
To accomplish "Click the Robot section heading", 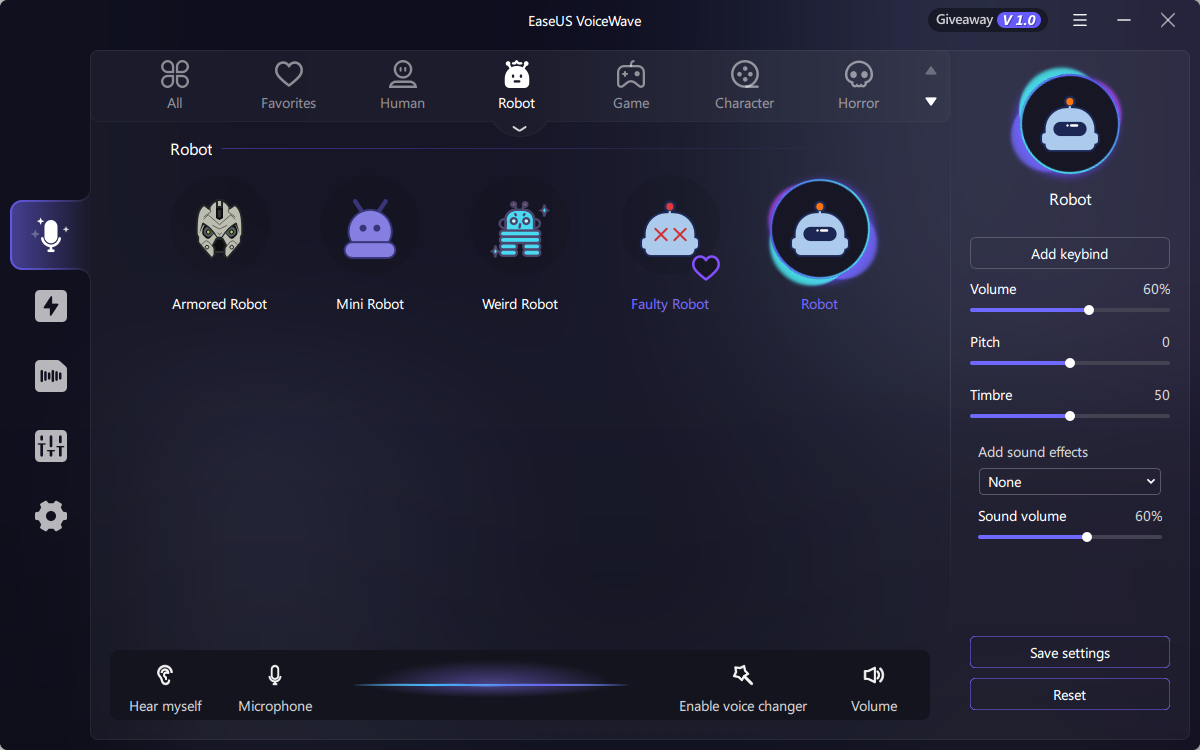I will 191,149.
